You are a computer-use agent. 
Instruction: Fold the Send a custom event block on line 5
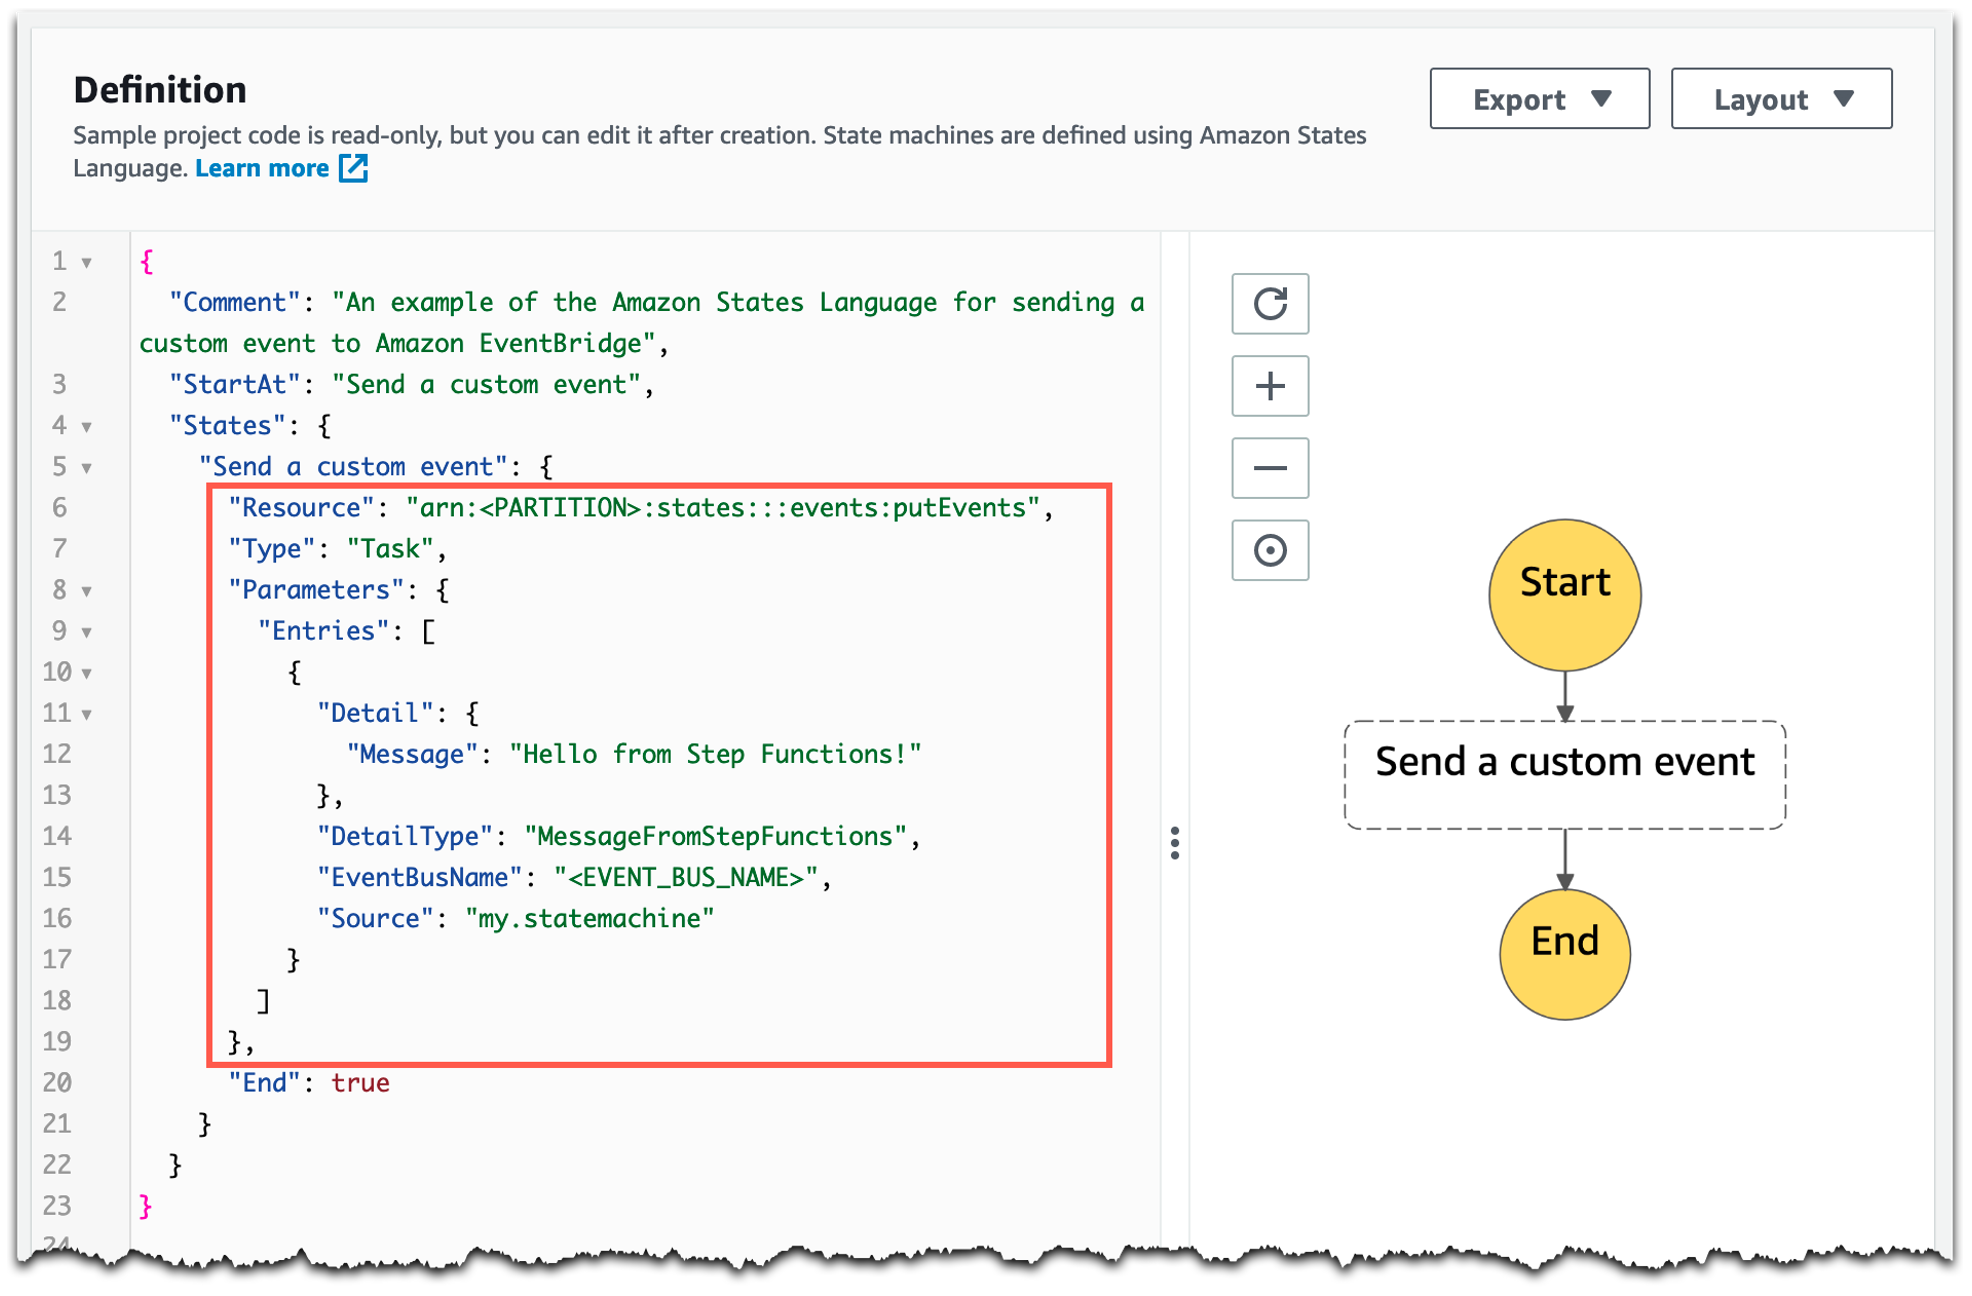coord(87,468)
